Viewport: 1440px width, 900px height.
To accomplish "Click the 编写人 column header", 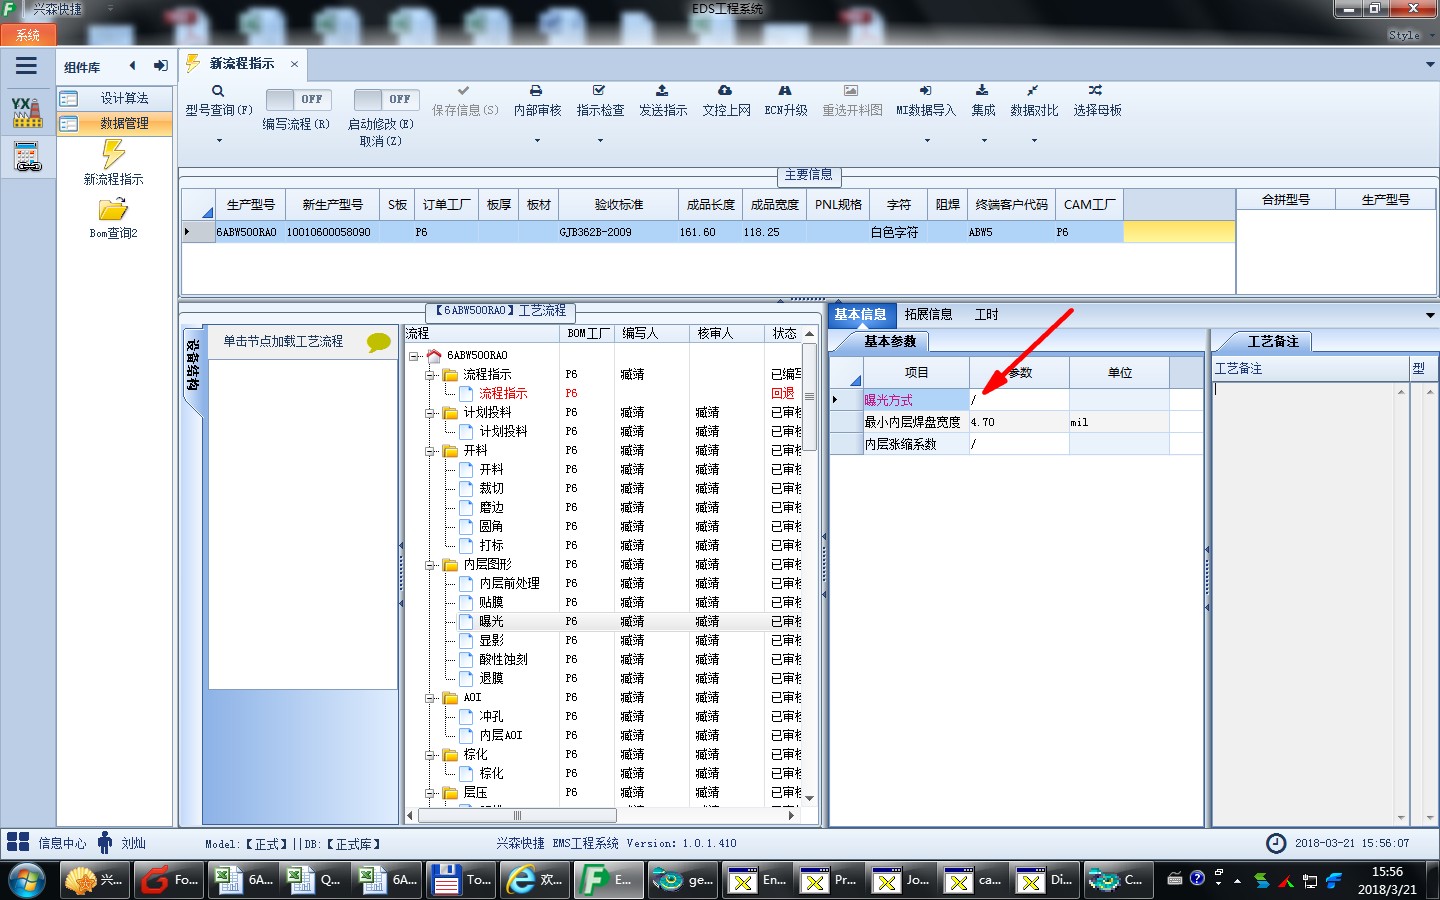I will tap(651, 334).
